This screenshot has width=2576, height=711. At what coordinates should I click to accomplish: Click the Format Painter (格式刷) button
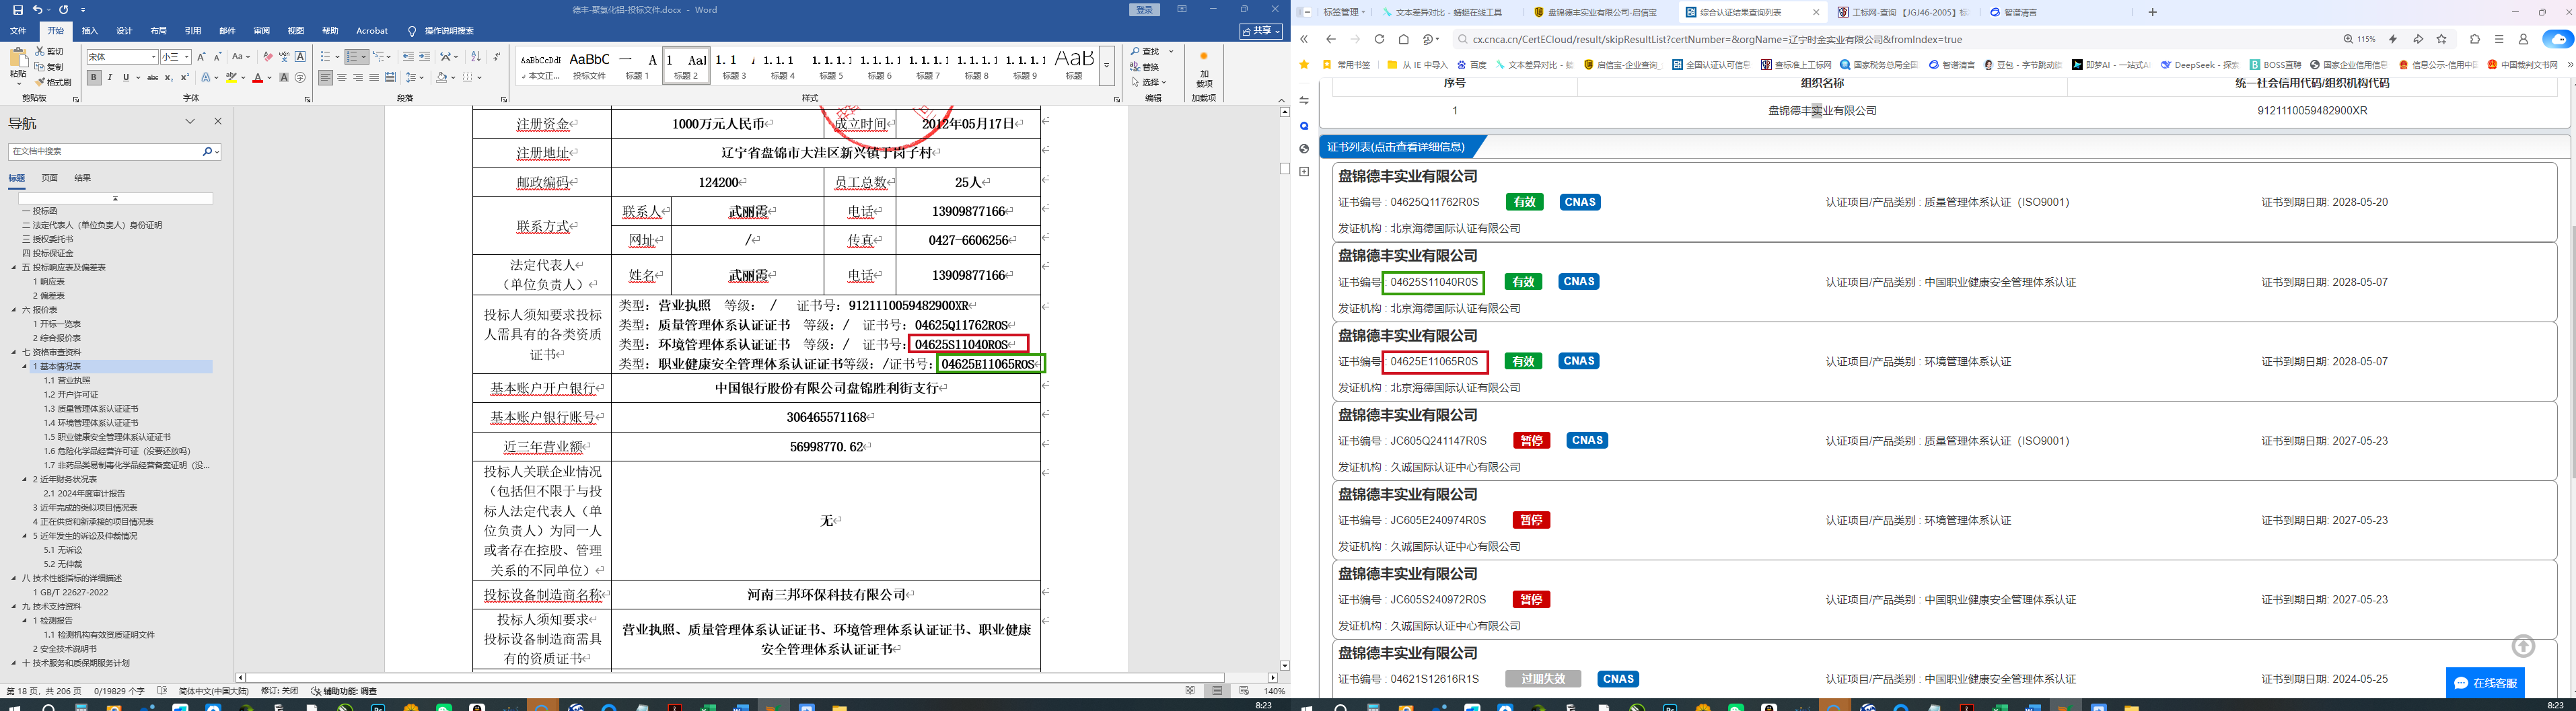(53, 82)
